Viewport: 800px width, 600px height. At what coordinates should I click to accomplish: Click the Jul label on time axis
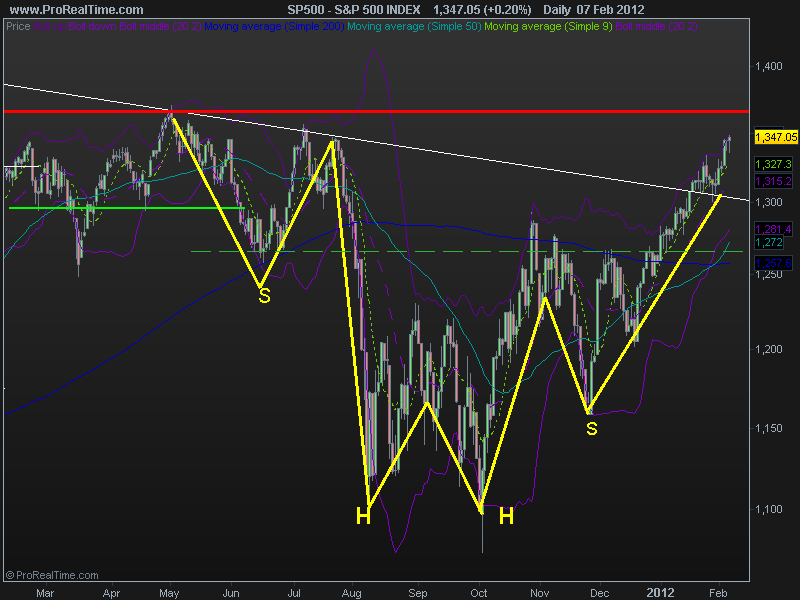coord(294,593)
